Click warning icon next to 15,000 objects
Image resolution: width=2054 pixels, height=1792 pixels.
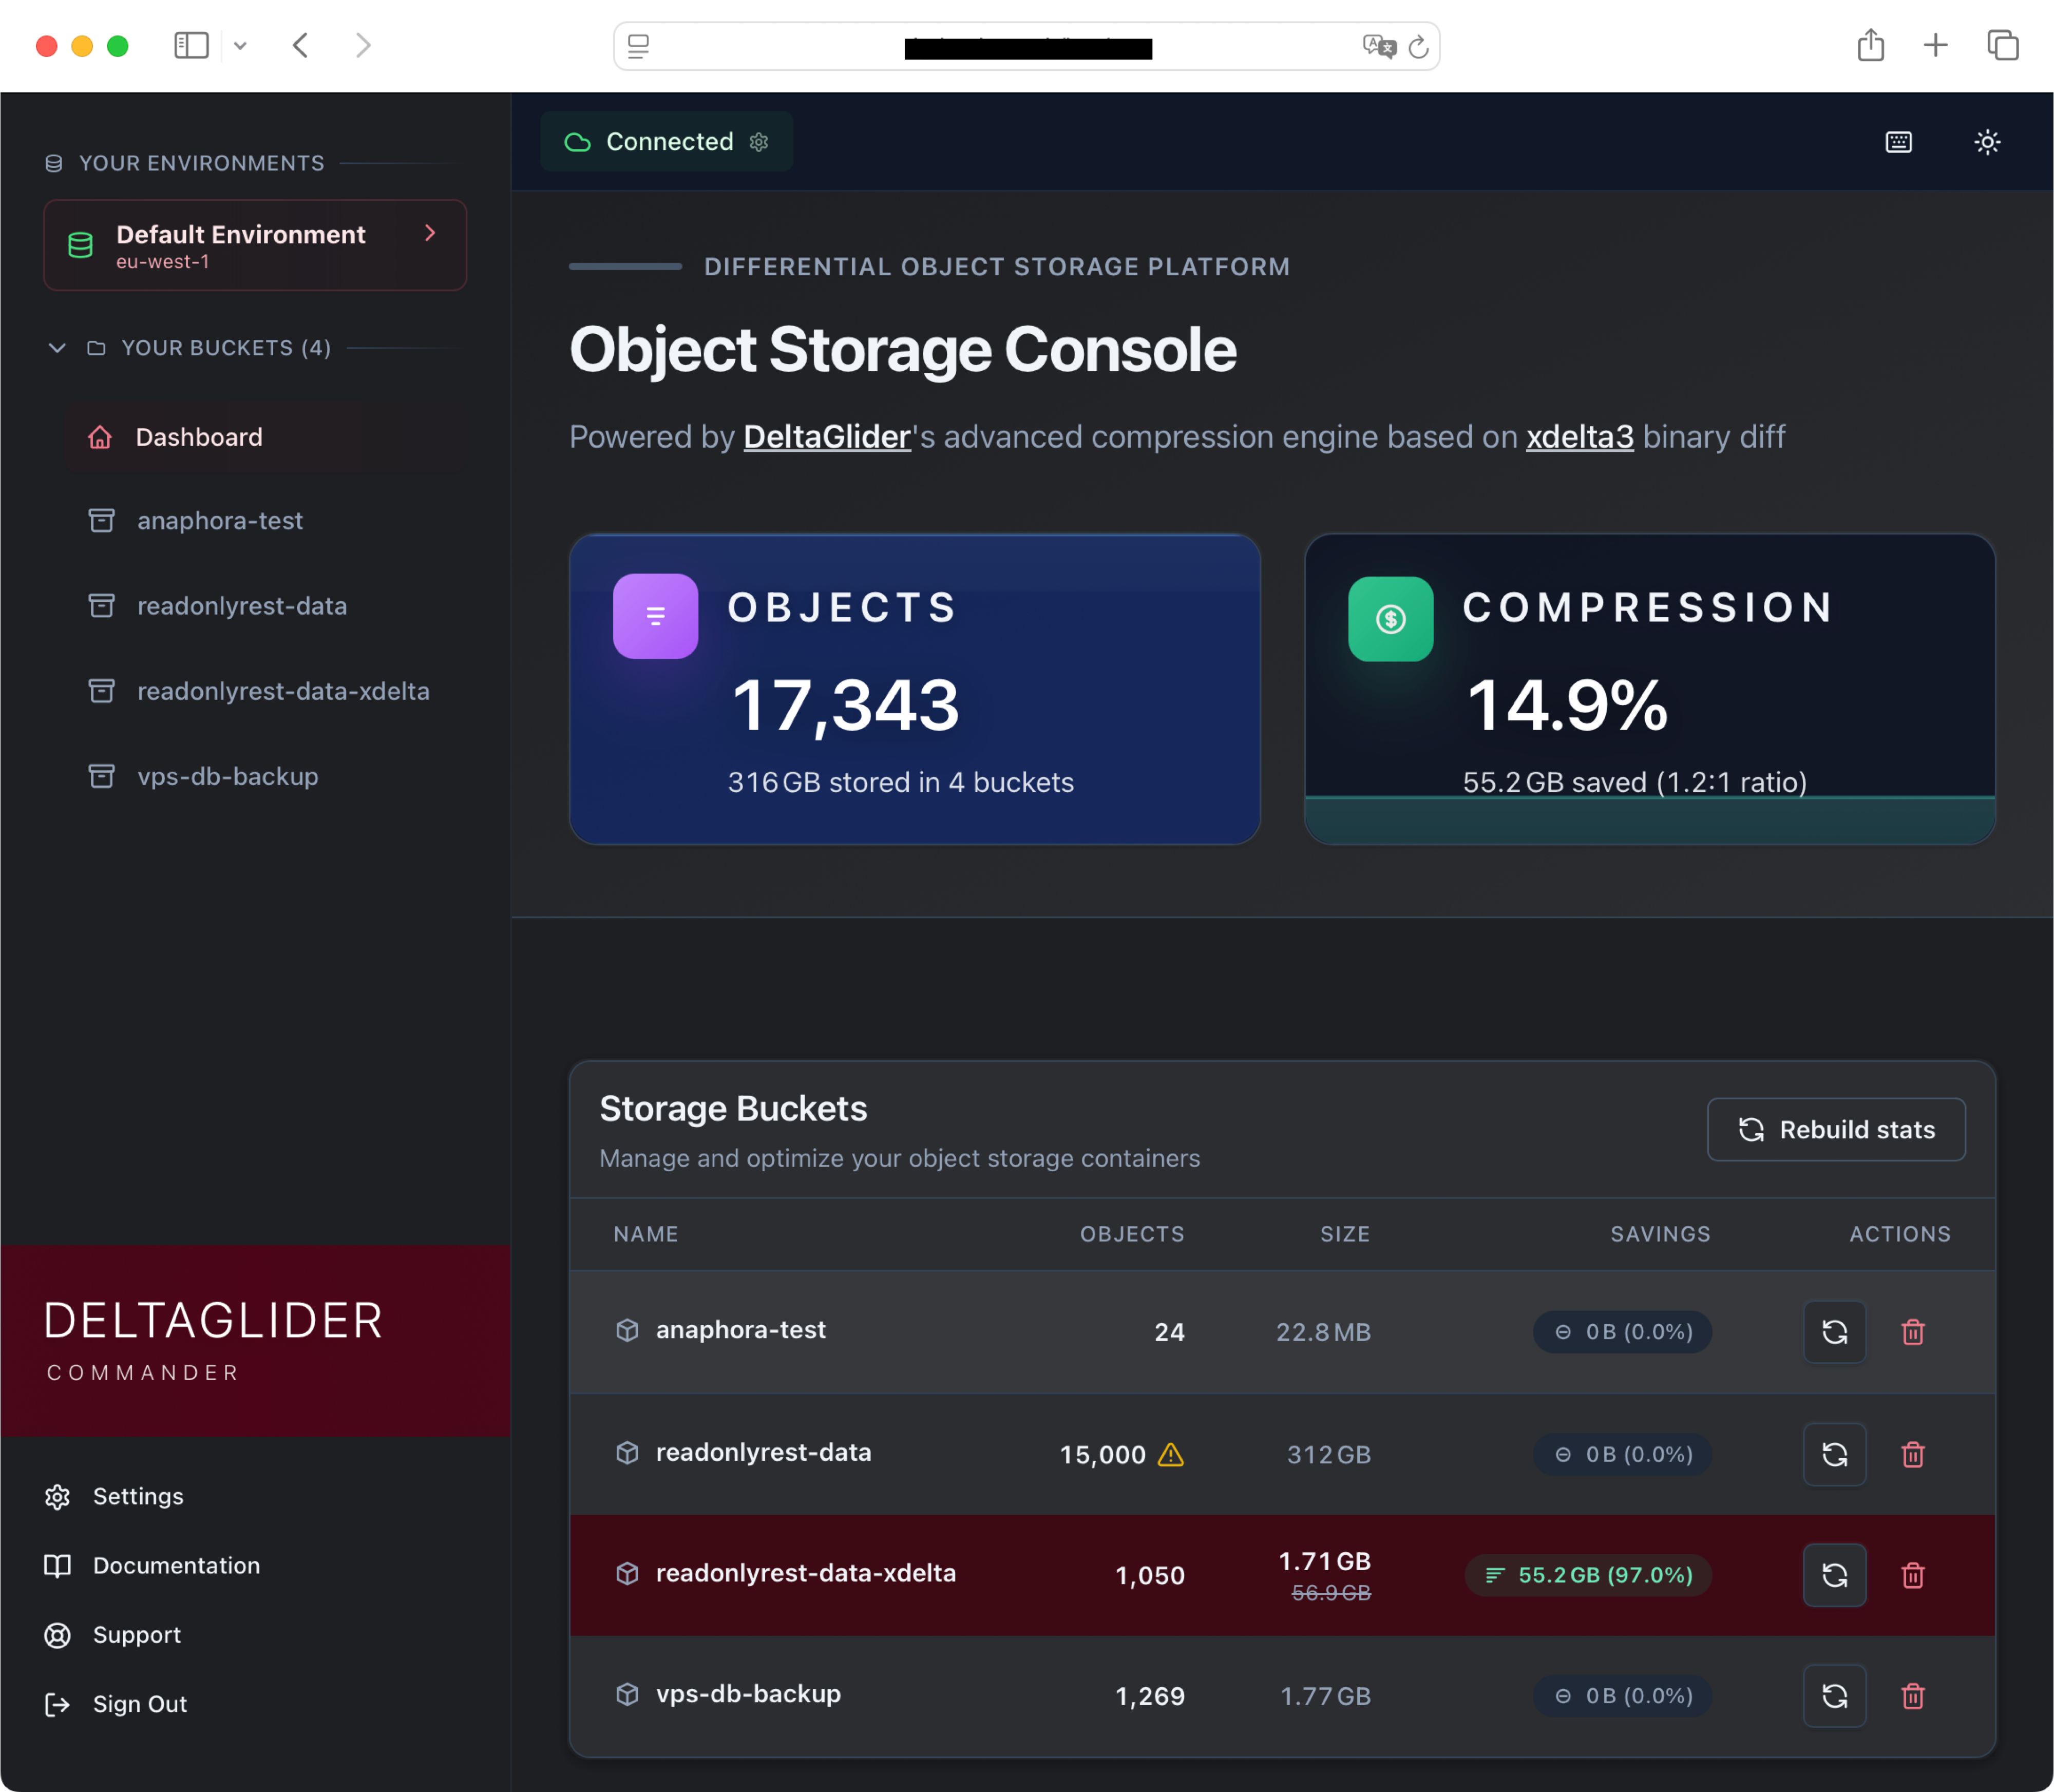(x=1170, y=1455)
